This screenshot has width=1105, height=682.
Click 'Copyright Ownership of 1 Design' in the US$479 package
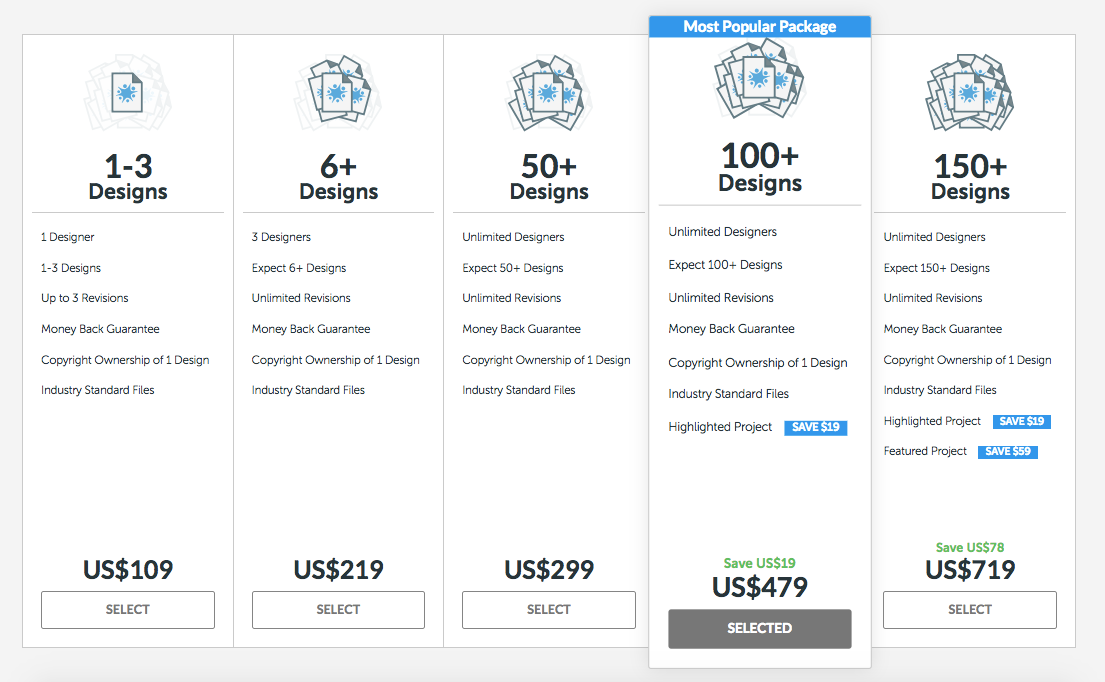[758, 363]
